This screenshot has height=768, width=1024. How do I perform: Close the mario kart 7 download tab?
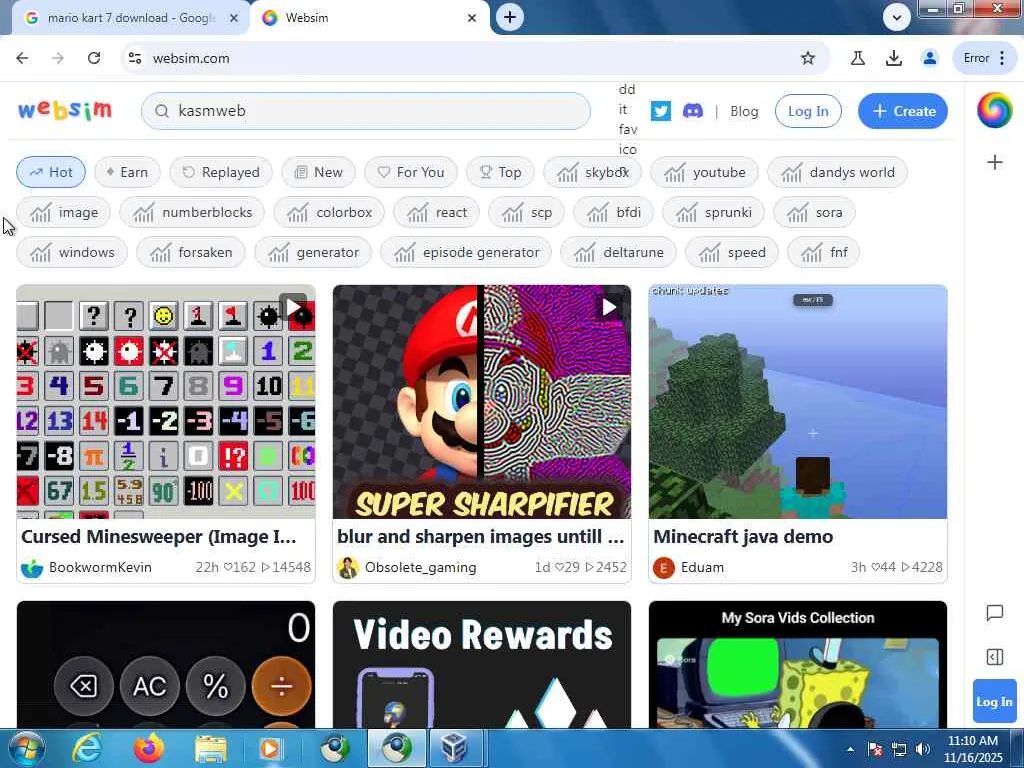[234, 18]
